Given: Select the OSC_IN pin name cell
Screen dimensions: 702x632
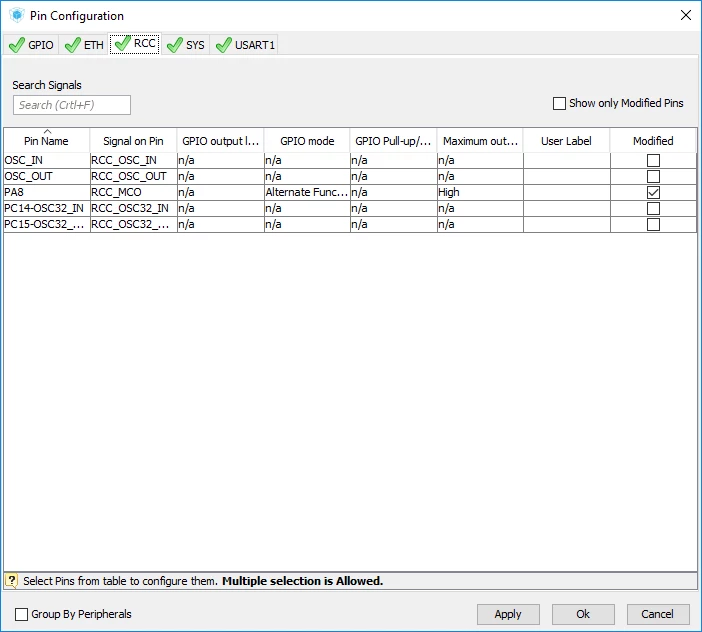Looking at the screenshot, I should click(x=47, y=160).
